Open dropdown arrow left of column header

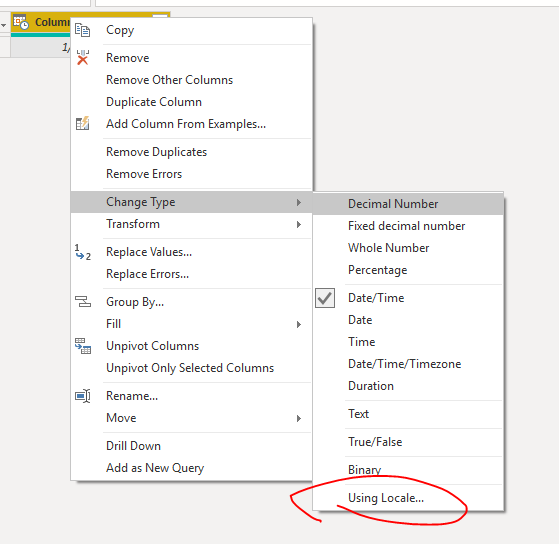(x=4, y=25)
